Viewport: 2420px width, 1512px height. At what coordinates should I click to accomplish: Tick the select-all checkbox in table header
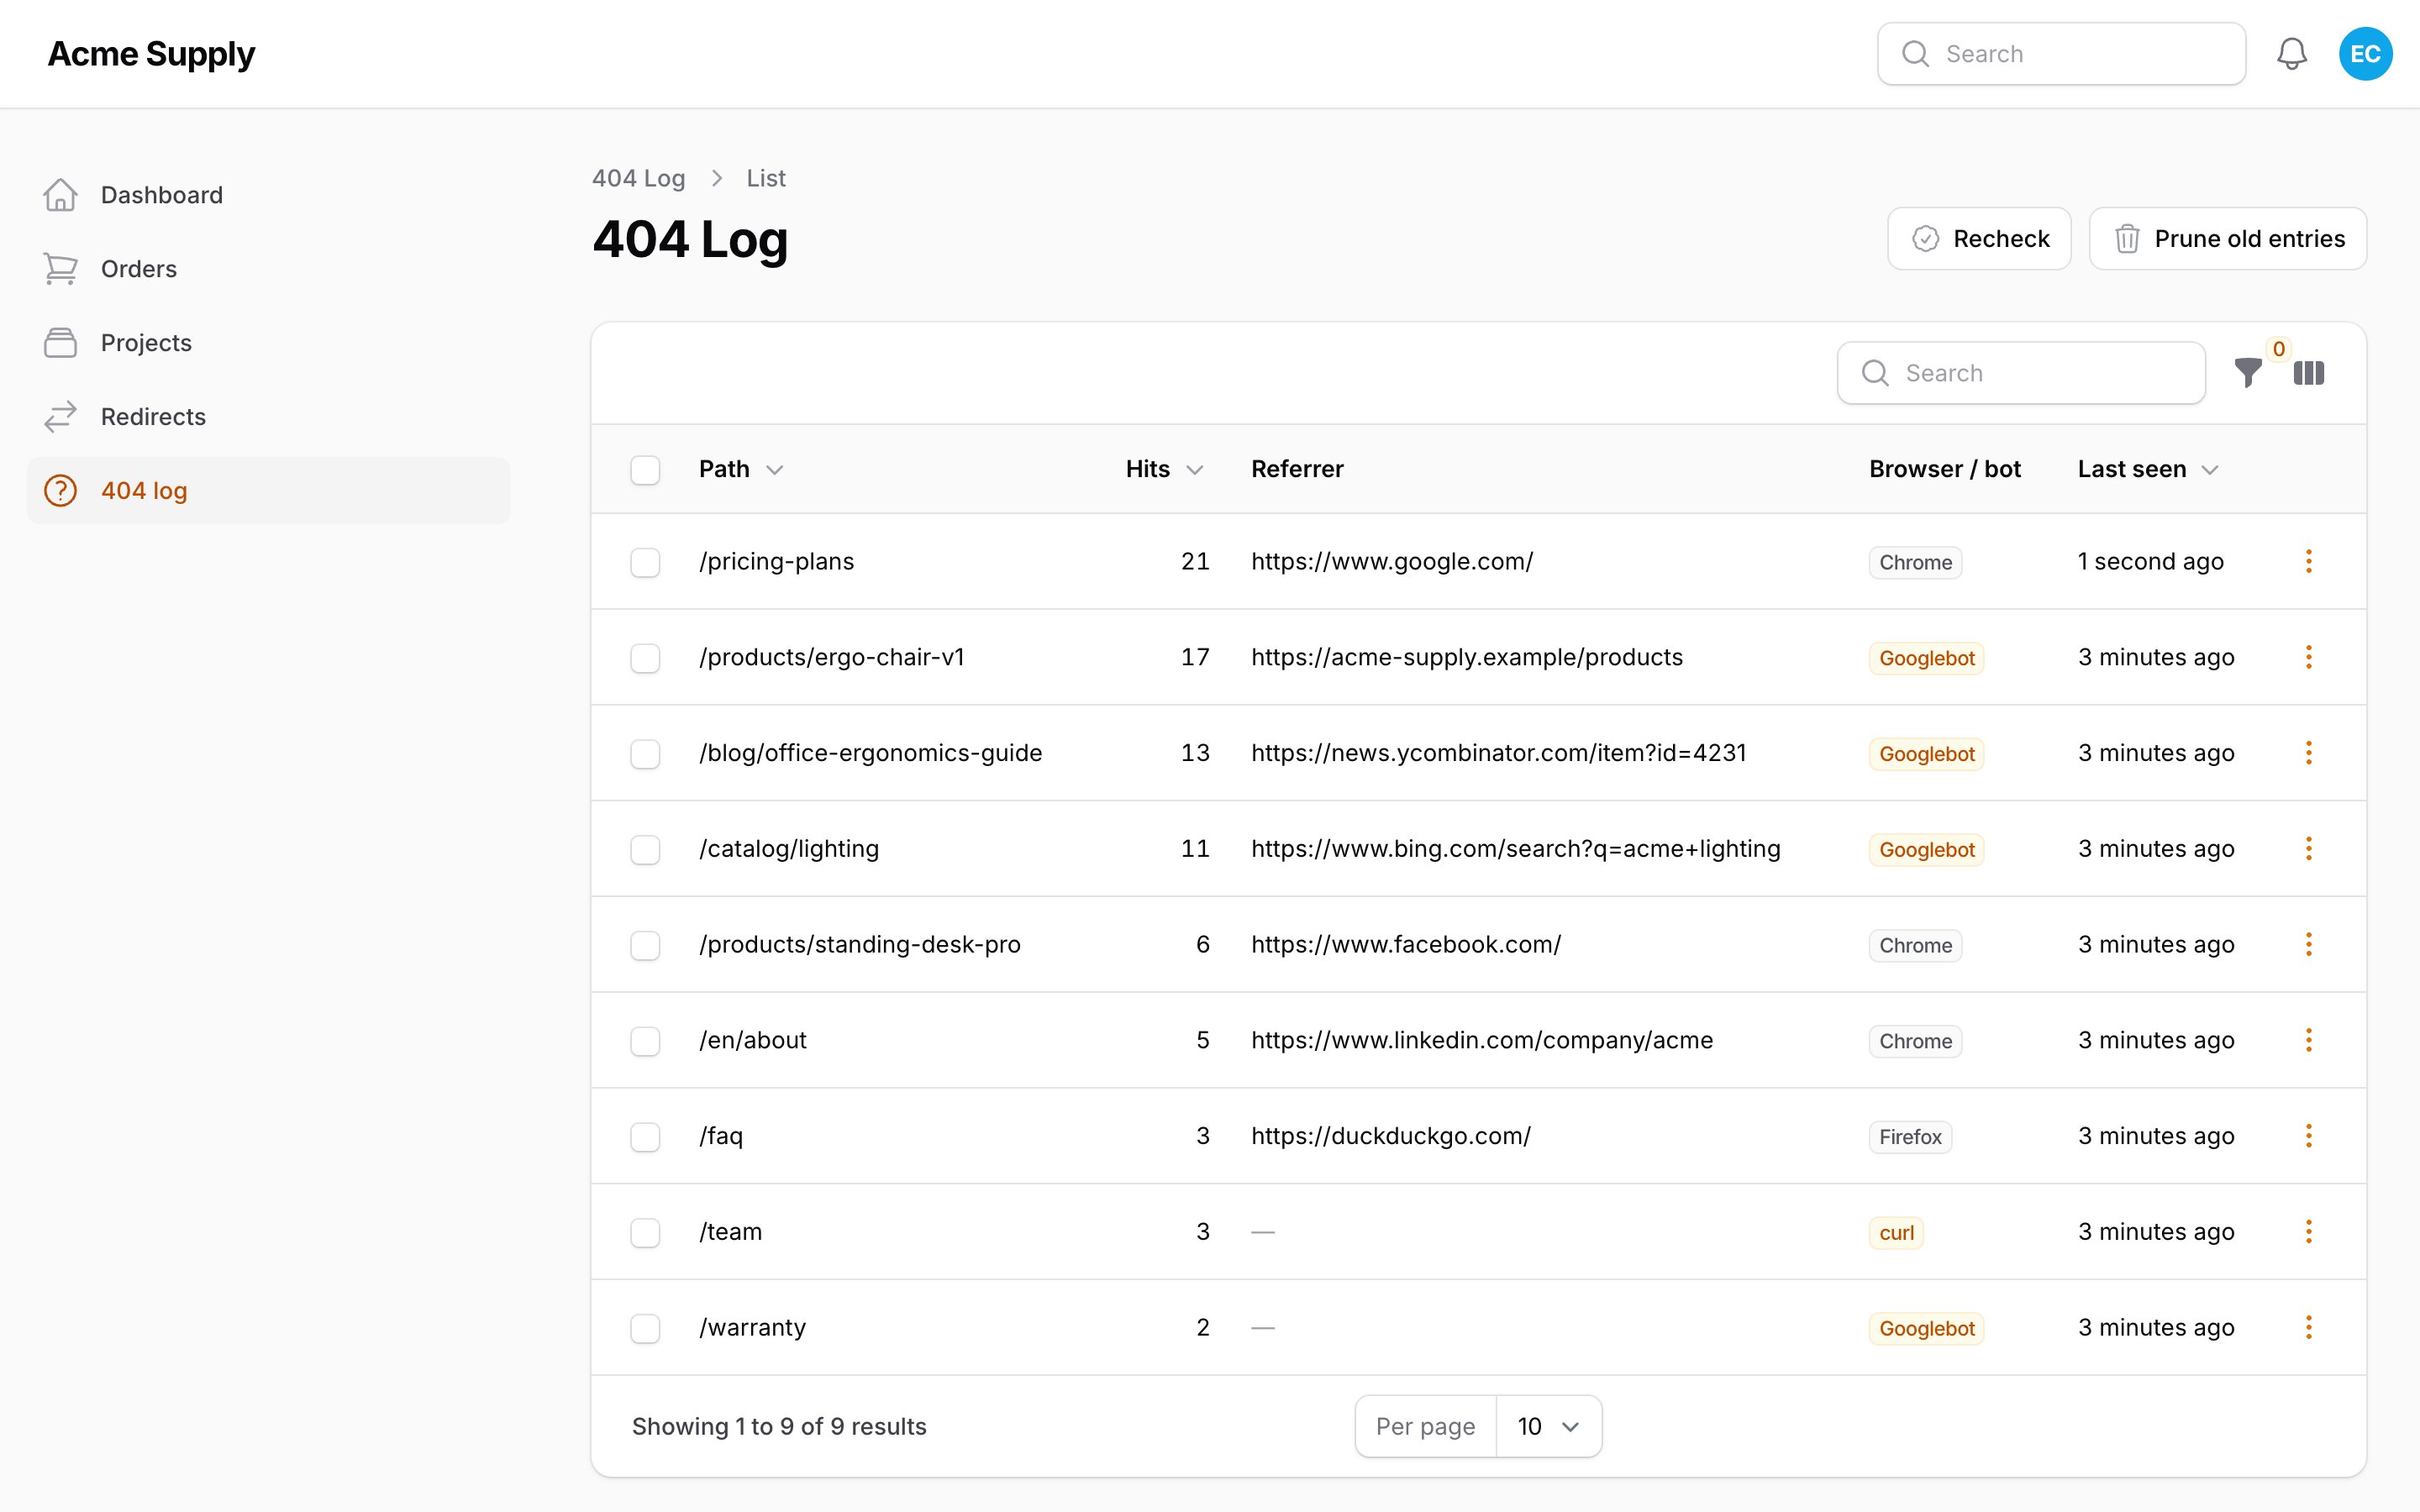point(645,470)
